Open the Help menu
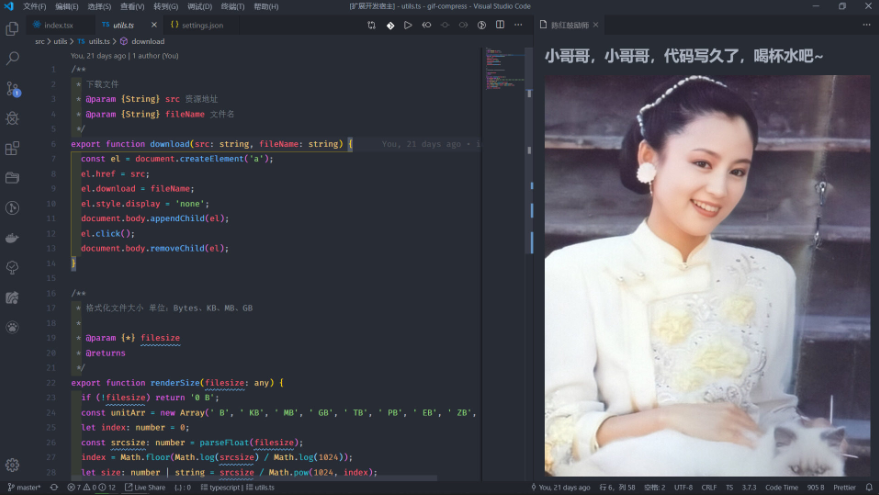Screen dimensions: 879x495 point(266,7)
